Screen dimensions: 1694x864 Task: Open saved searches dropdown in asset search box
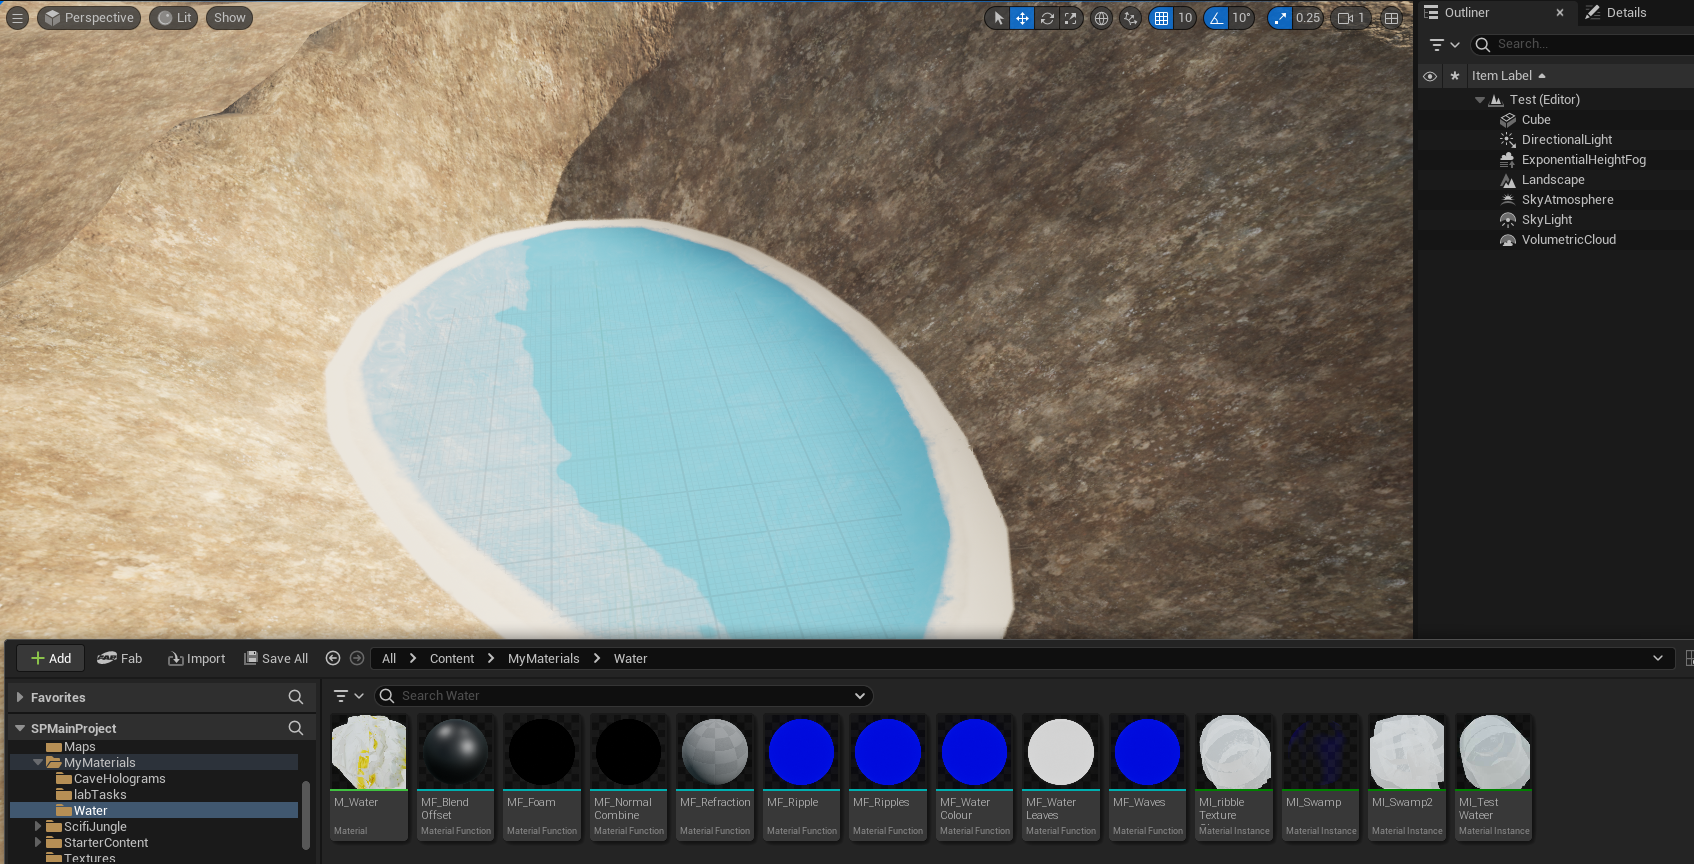coord(860,696)
